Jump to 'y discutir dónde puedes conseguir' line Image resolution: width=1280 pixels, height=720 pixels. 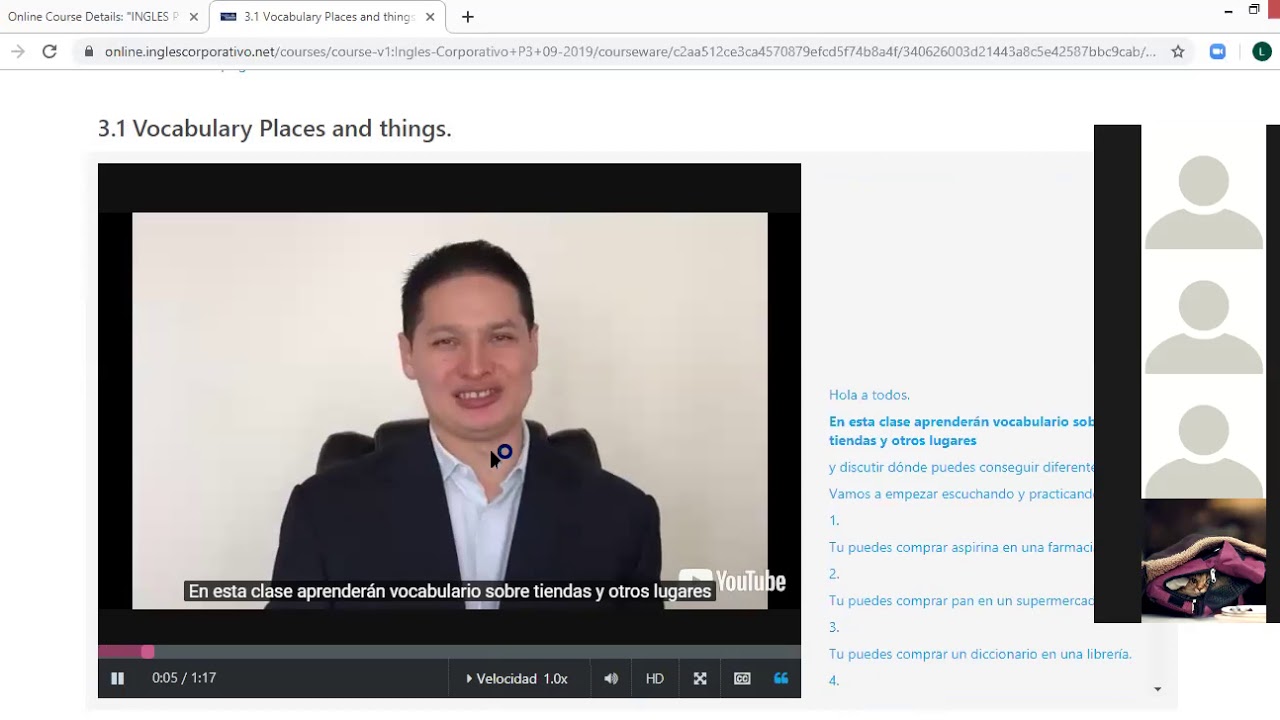(x=961, y=467)
